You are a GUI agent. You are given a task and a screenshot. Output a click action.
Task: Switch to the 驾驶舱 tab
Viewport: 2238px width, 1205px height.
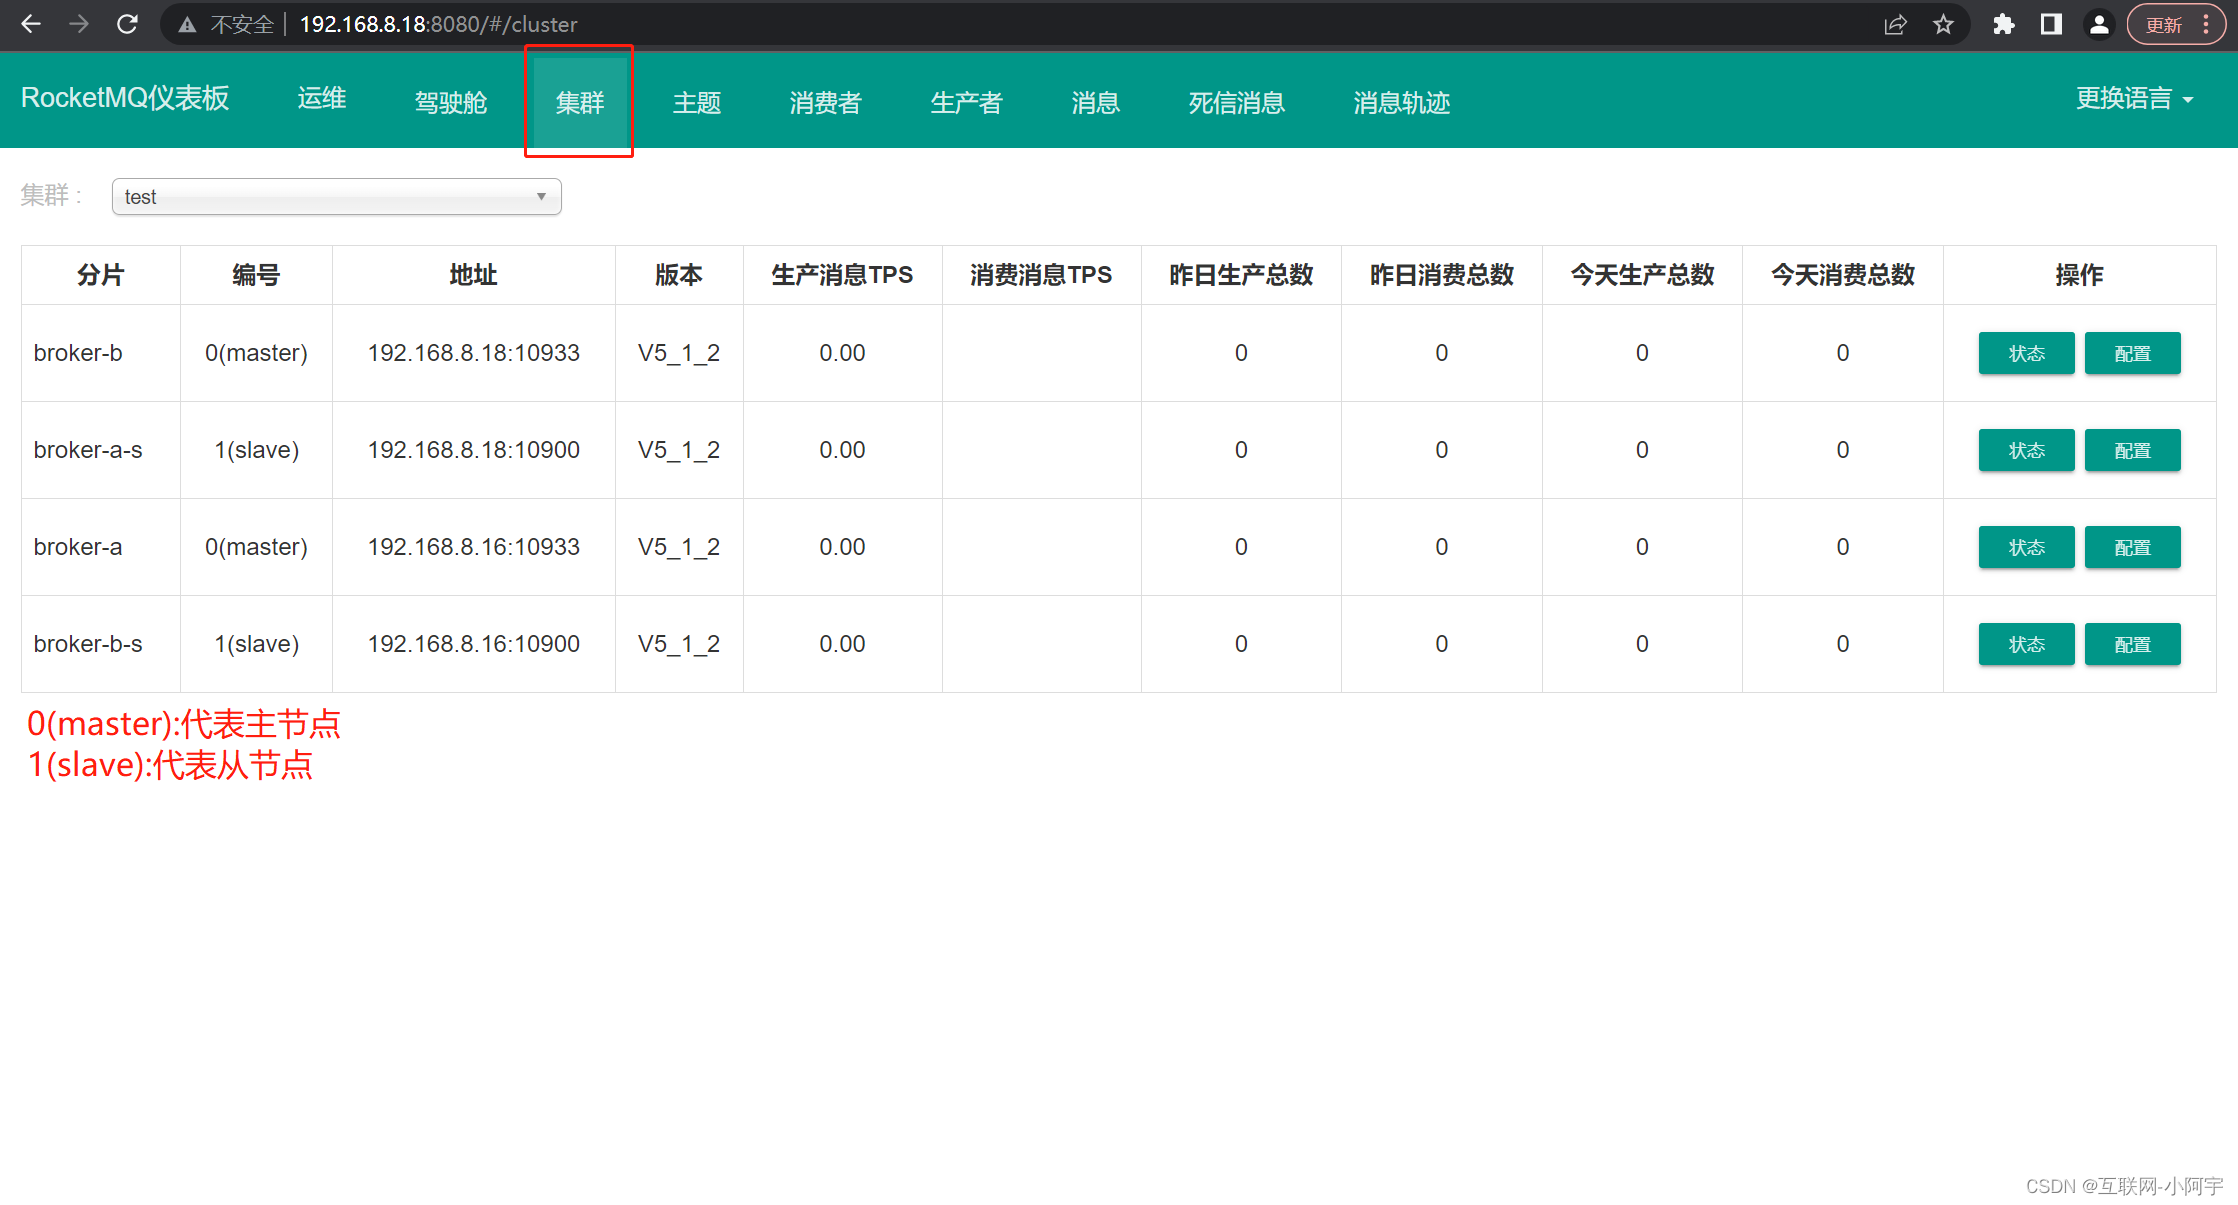pos(451,102)
